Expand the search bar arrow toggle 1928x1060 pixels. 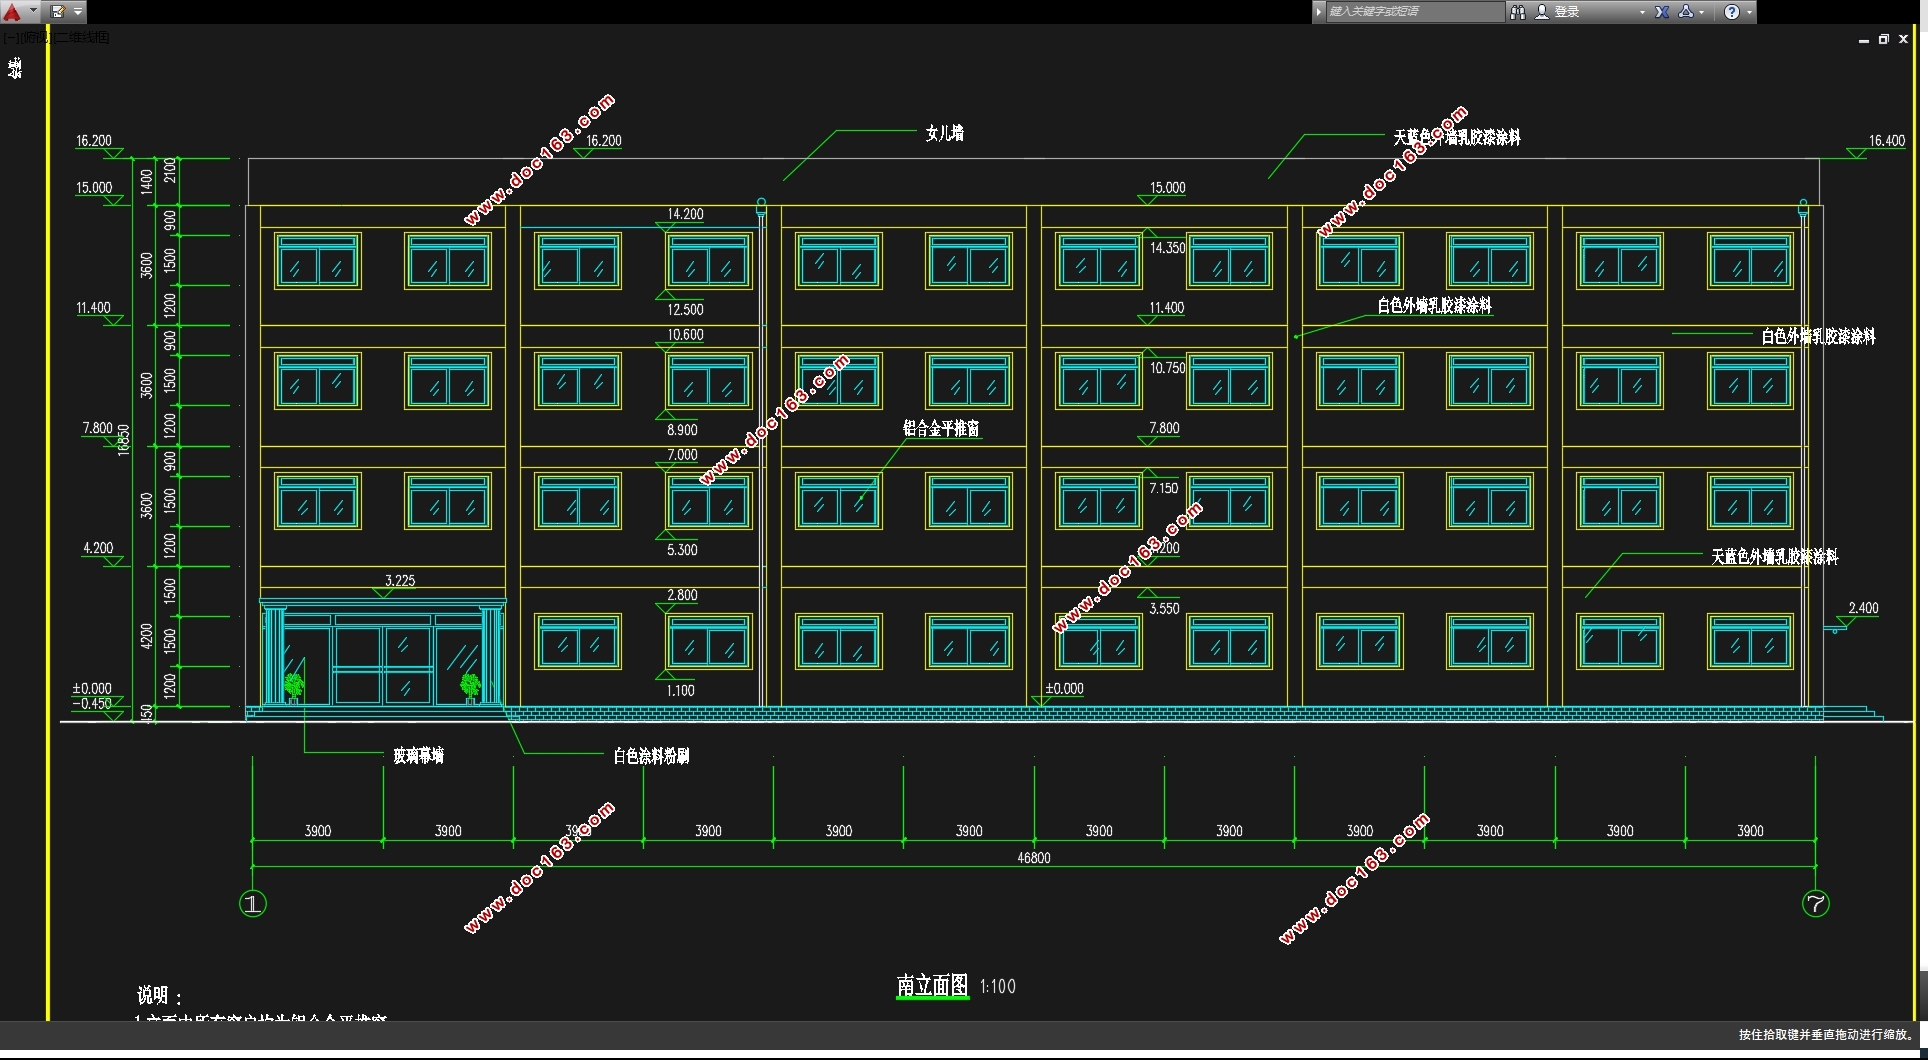coord(1319,12)
